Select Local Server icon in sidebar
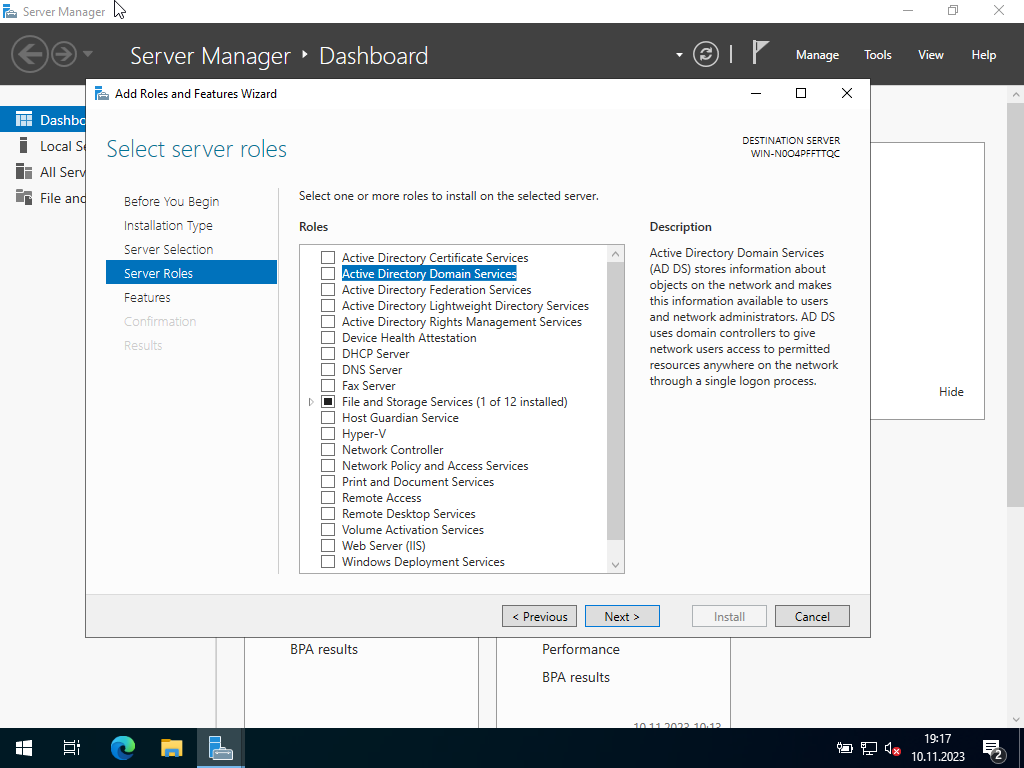Image resolution: width=1024 pixels, height=768 pixels. 24,145
